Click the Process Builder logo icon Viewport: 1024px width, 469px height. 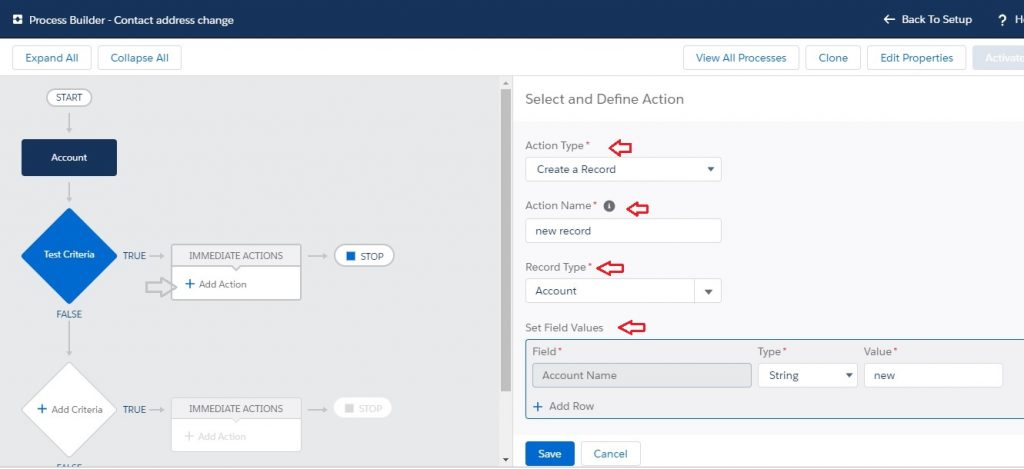coord(16,20)
